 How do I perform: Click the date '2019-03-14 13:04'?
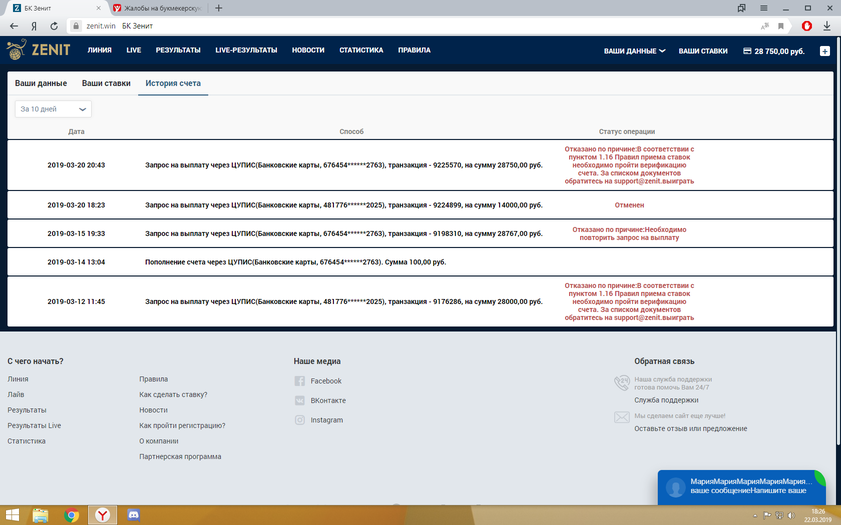(76, 262)
